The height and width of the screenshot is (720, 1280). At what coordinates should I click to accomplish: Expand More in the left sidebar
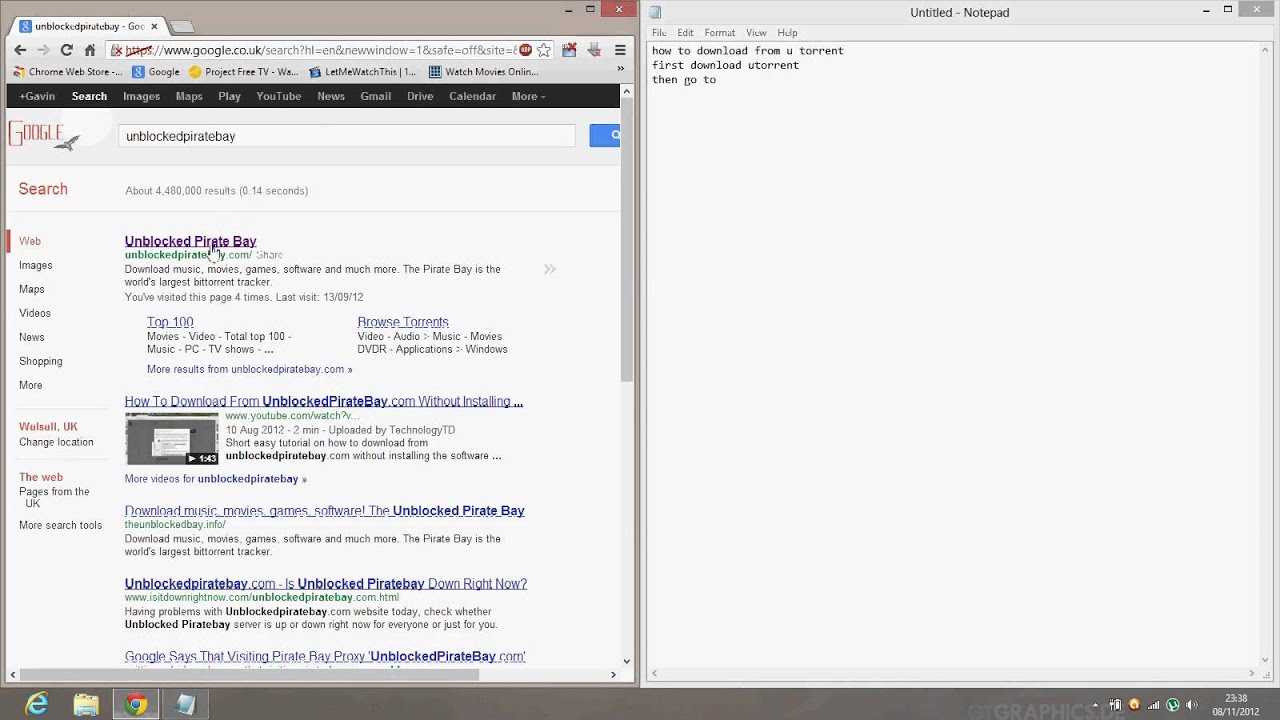[30, 385]
